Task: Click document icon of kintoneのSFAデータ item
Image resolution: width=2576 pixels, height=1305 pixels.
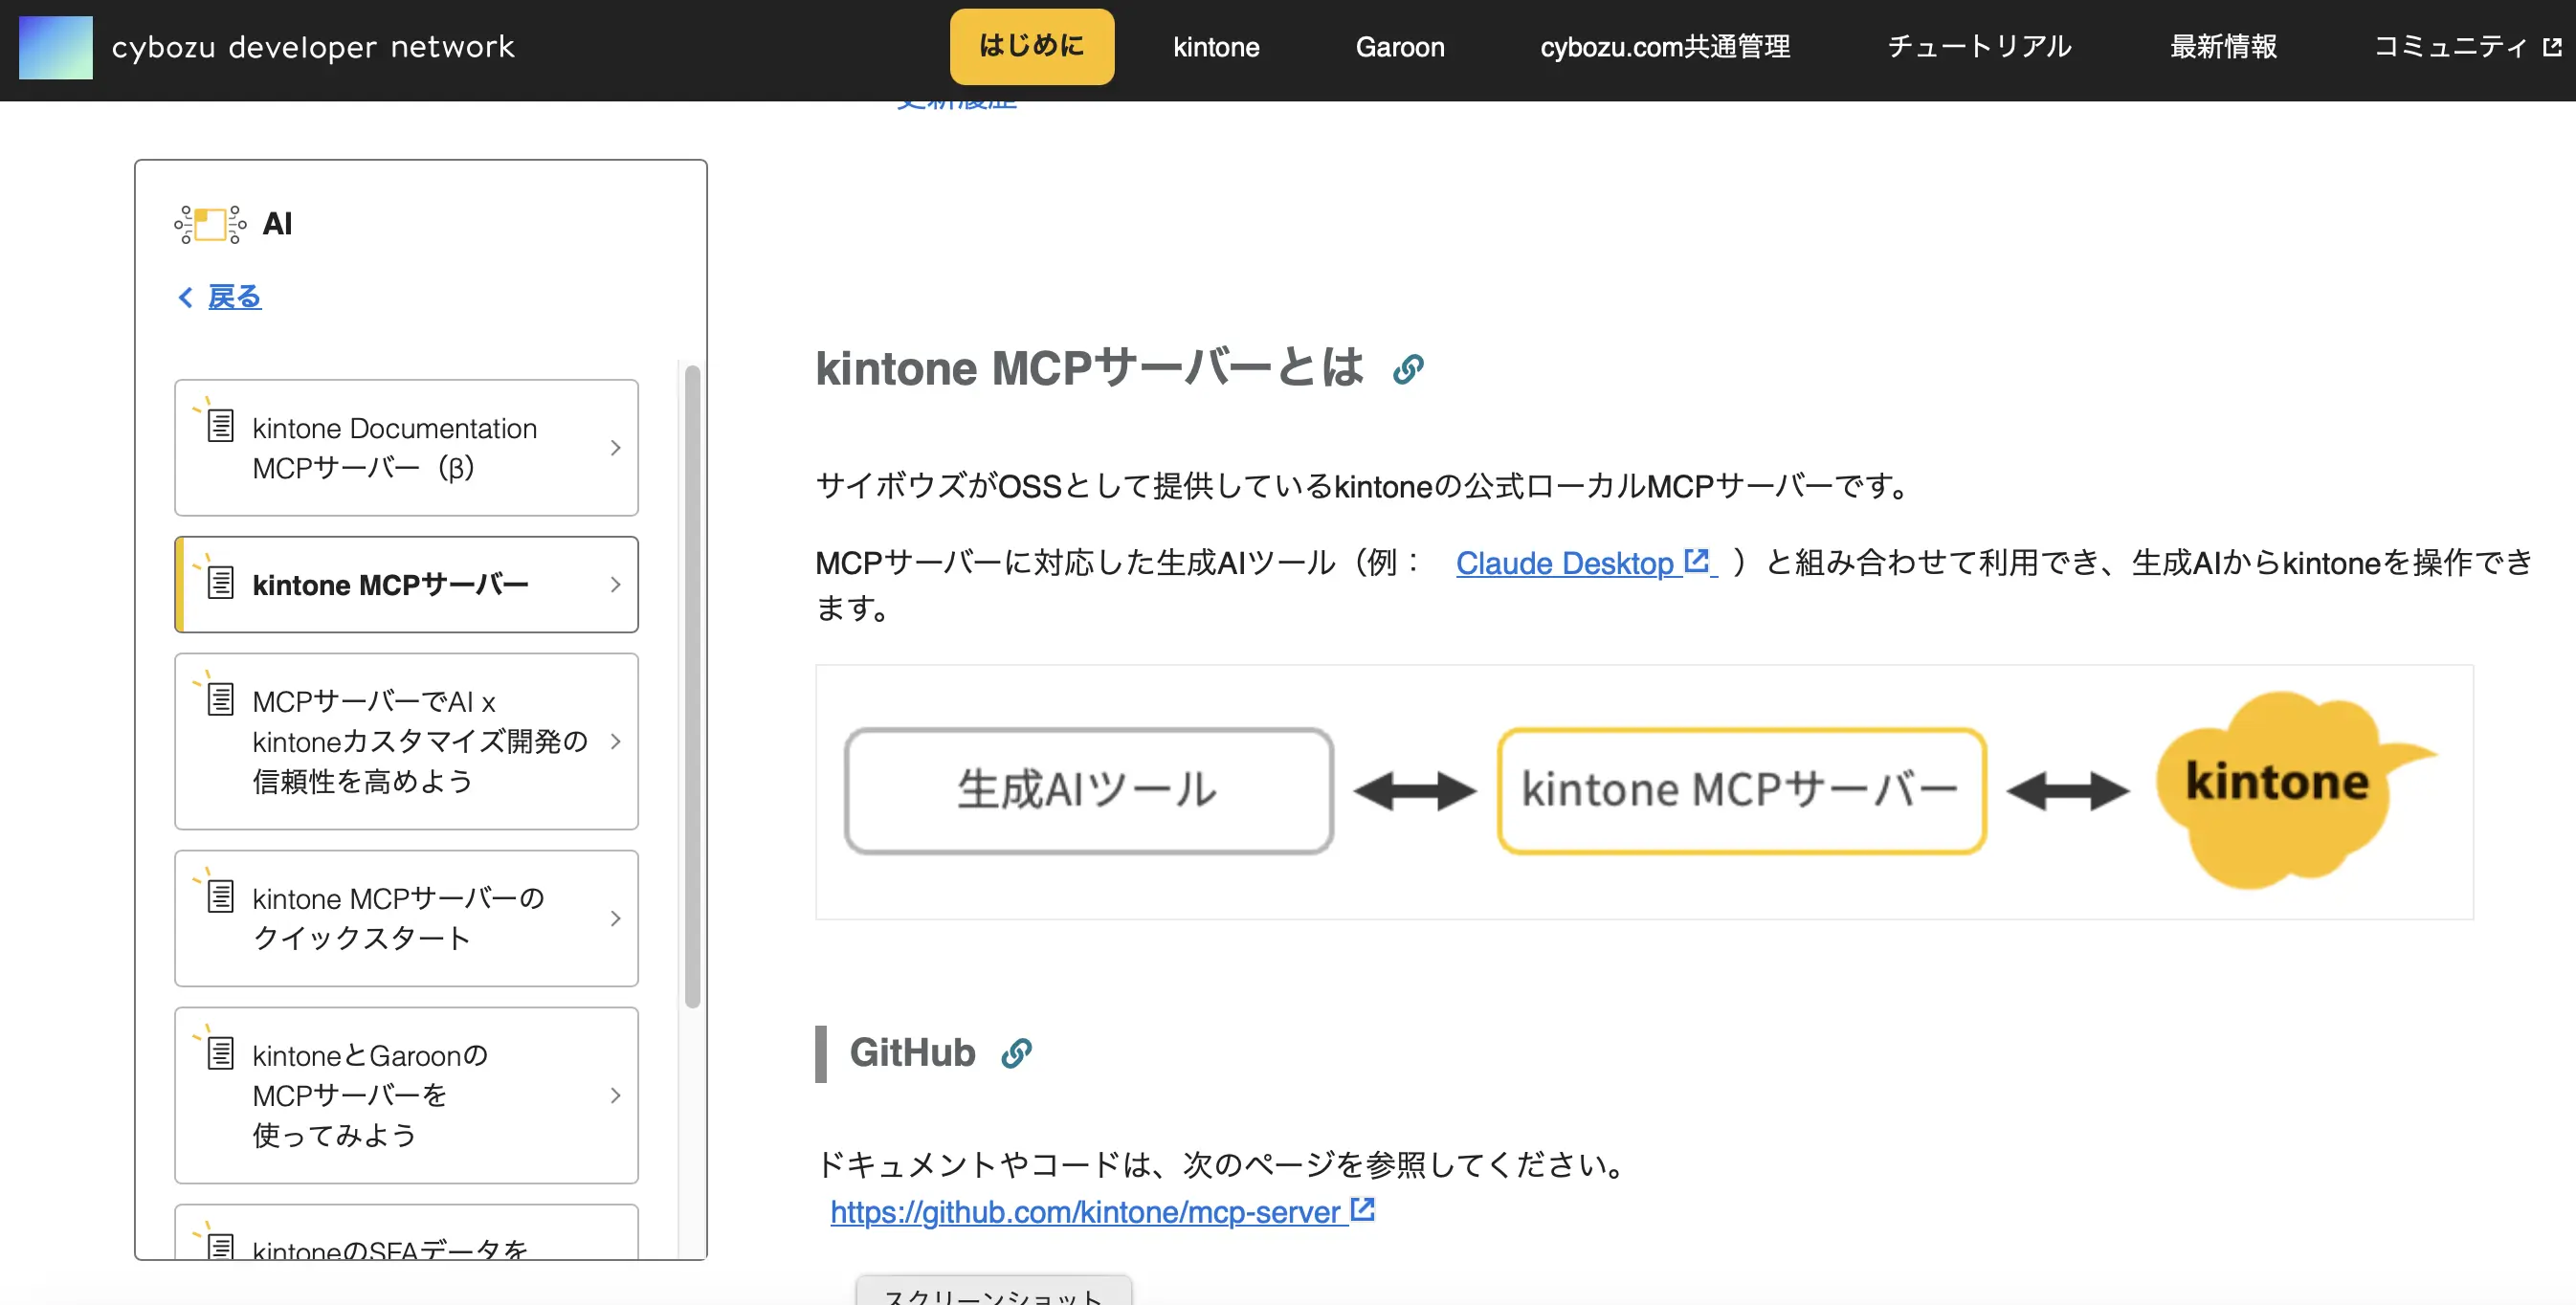Action: click(x=220, y=1247)
